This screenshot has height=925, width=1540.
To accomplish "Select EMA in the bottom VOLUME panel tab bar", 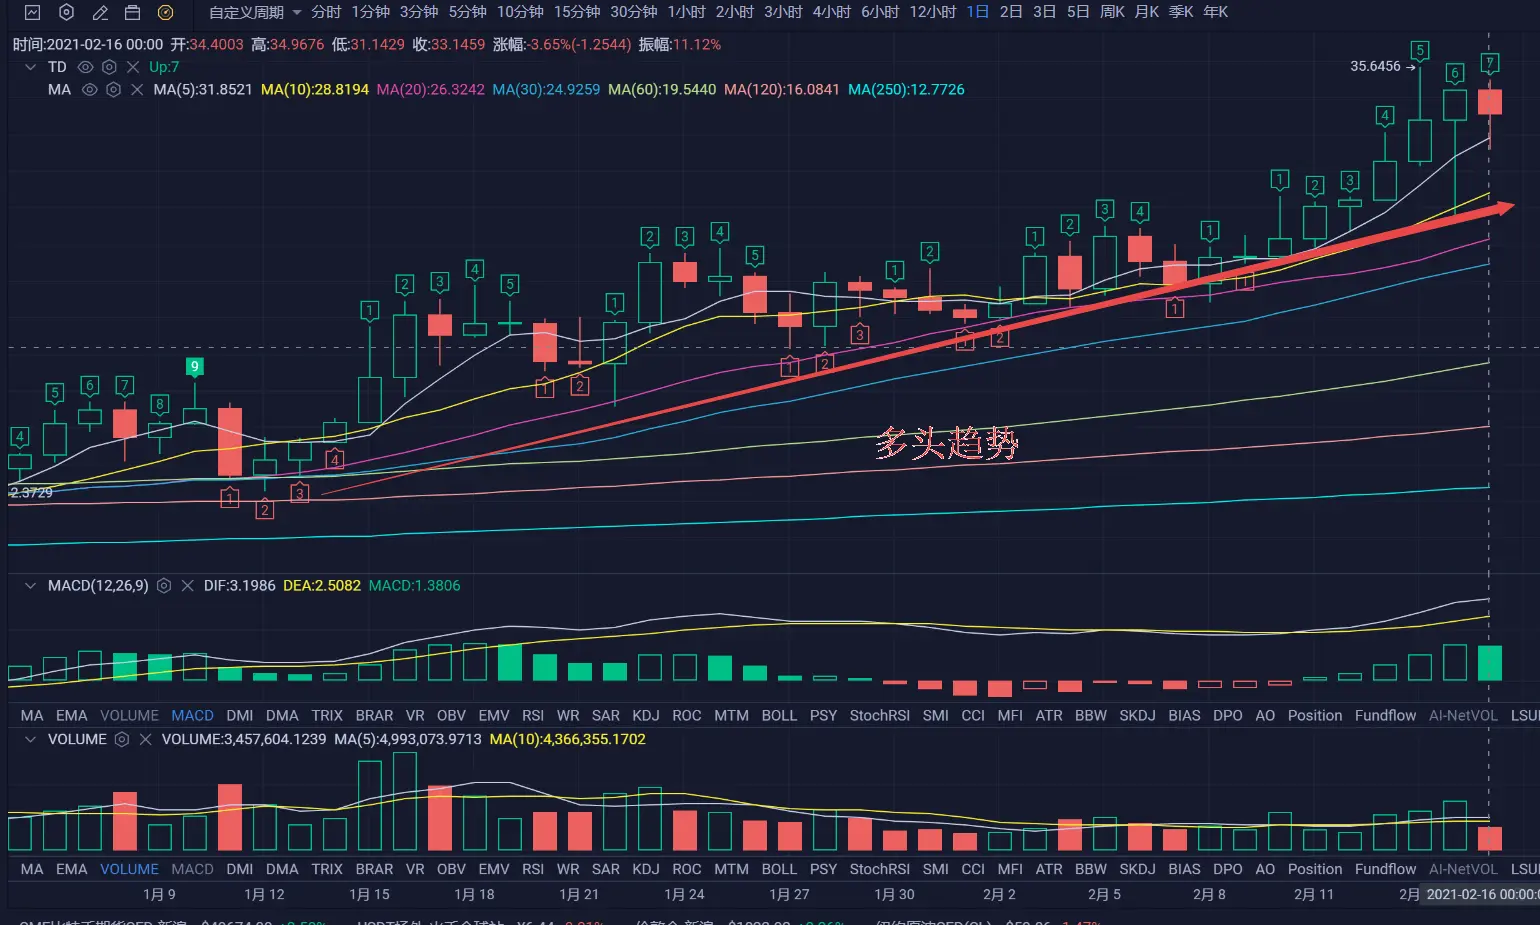I will (71, 869).
